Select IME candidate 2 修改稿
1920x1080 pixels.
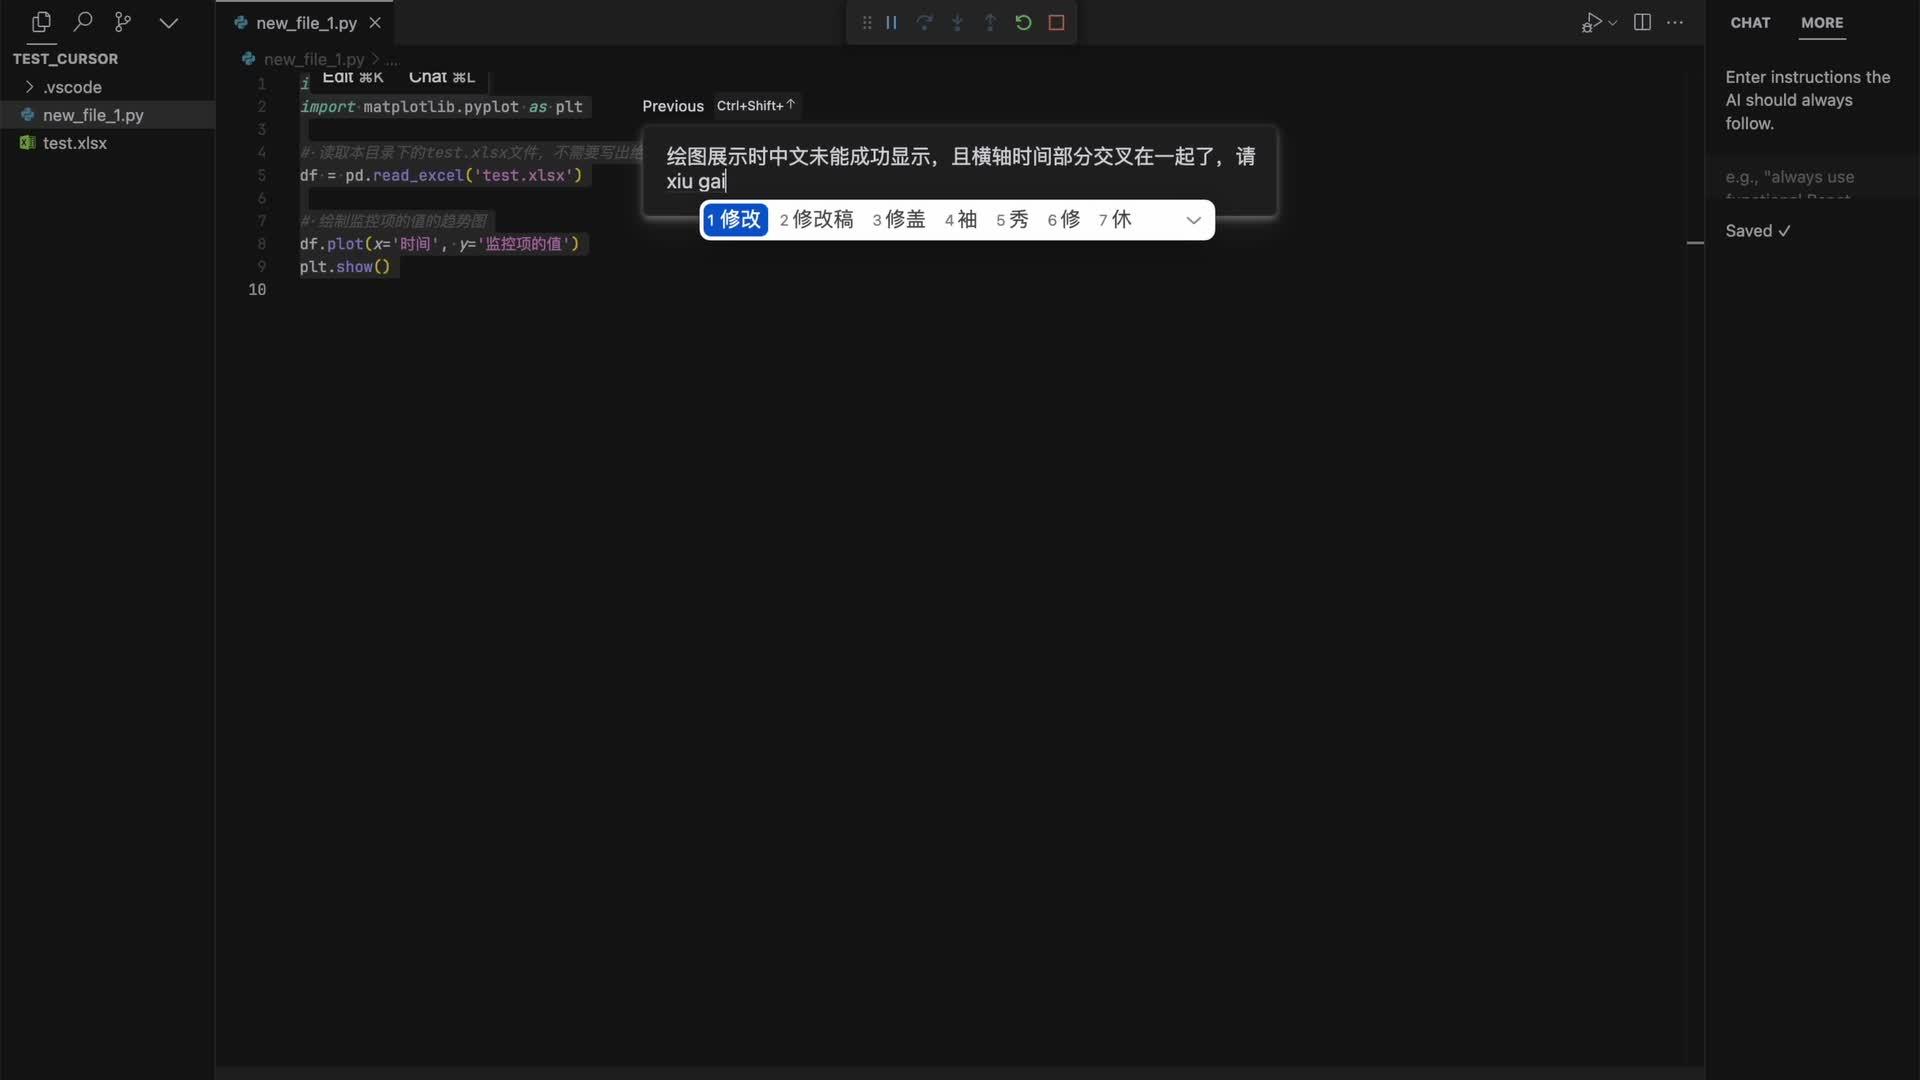coord(816,219)
